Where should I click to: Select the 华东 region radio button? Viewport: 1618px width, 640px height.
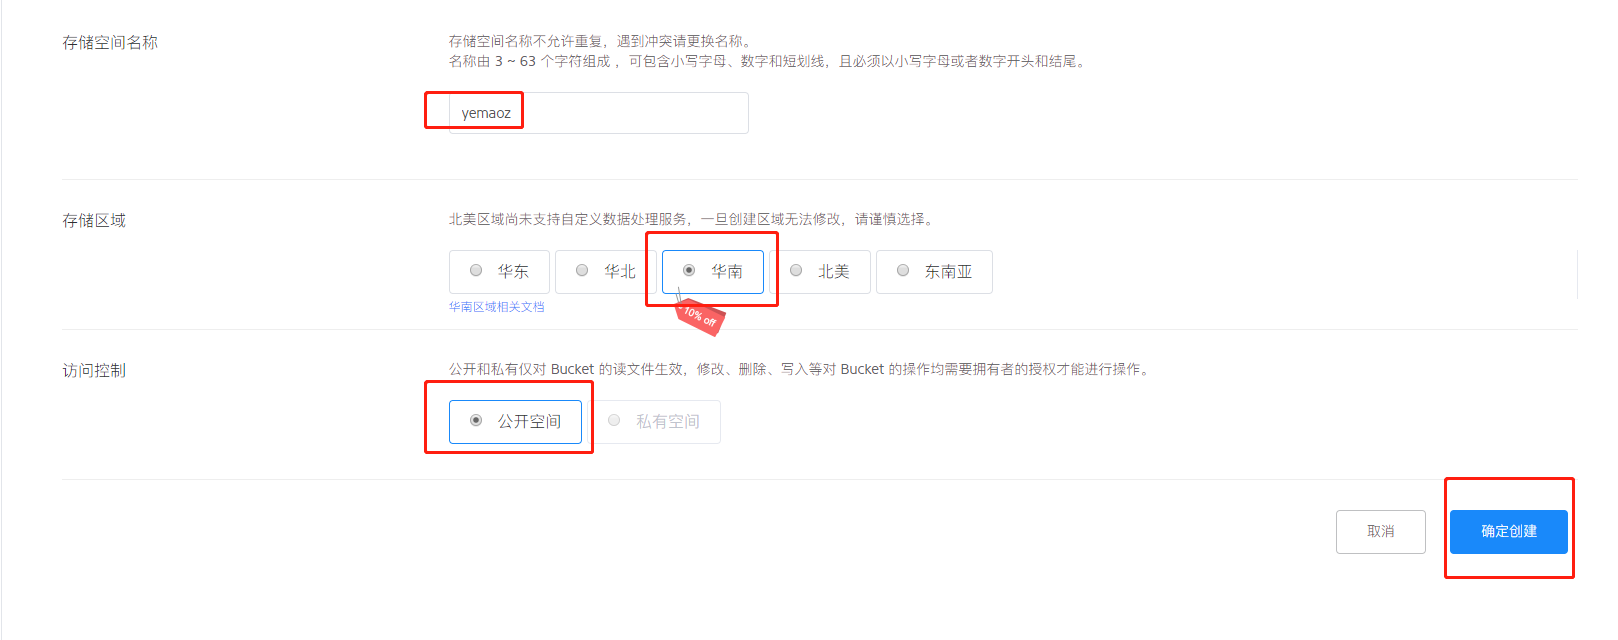[499, 271]
